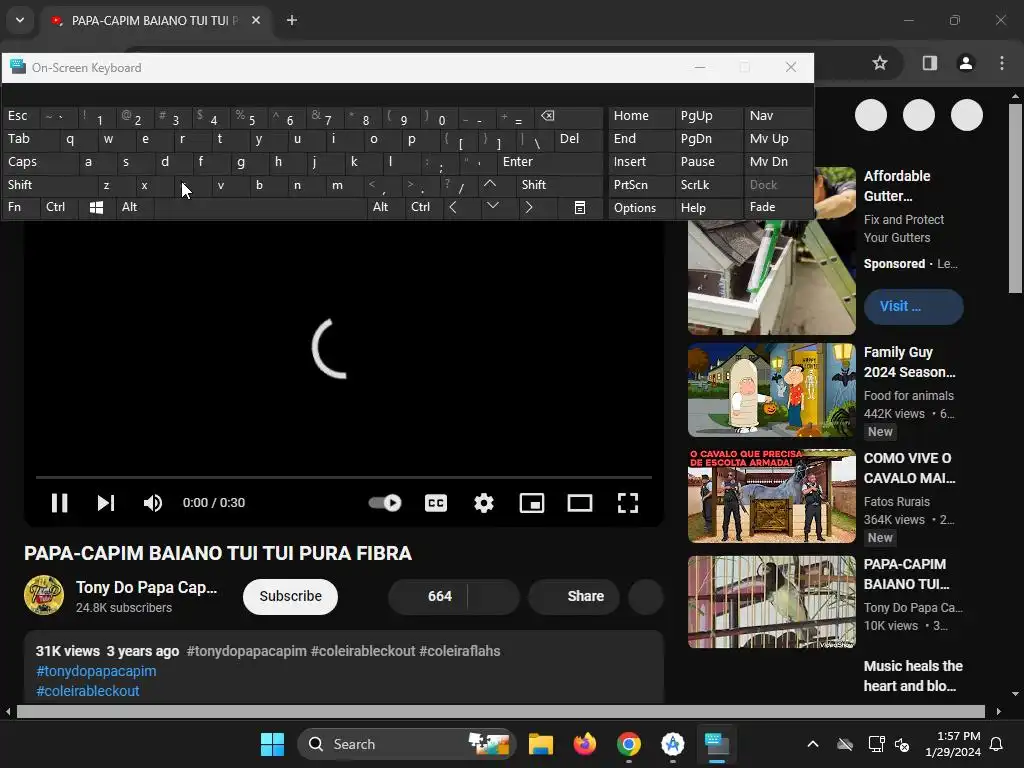Share this video

pos(574,596)
